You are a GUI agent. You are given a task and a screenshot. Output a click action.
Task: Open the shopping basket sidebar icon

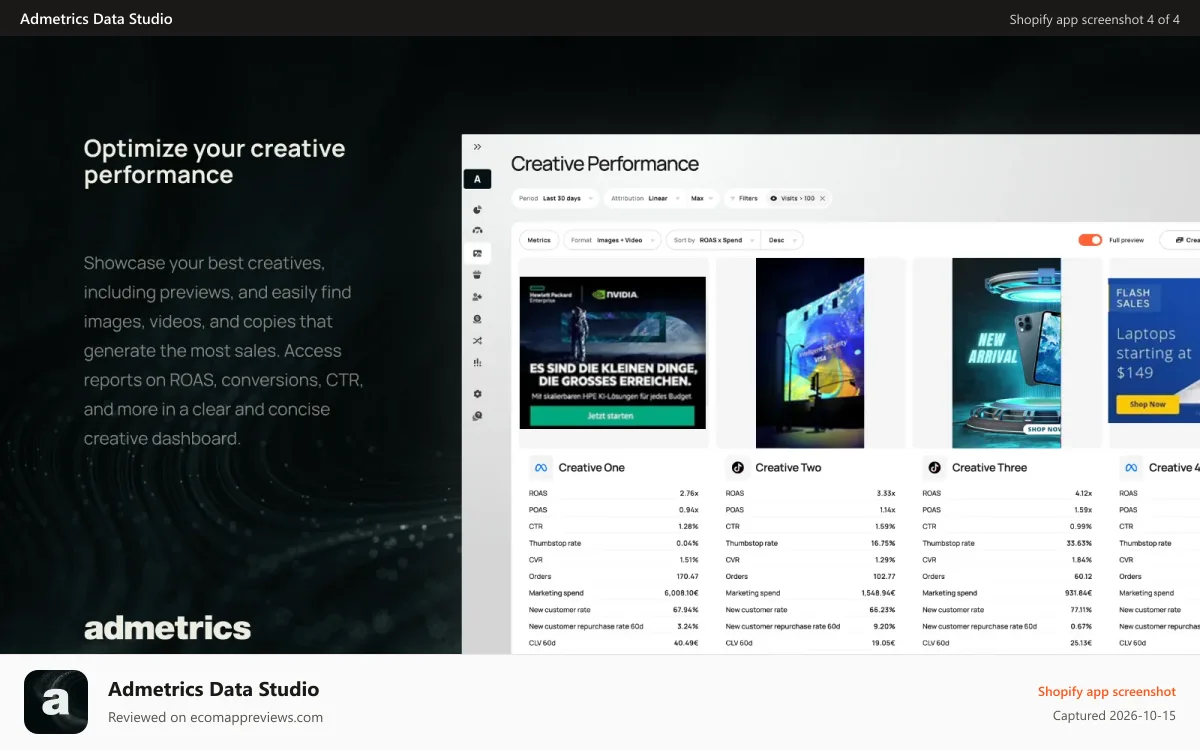pyautogui.click(x=477, y=275)
